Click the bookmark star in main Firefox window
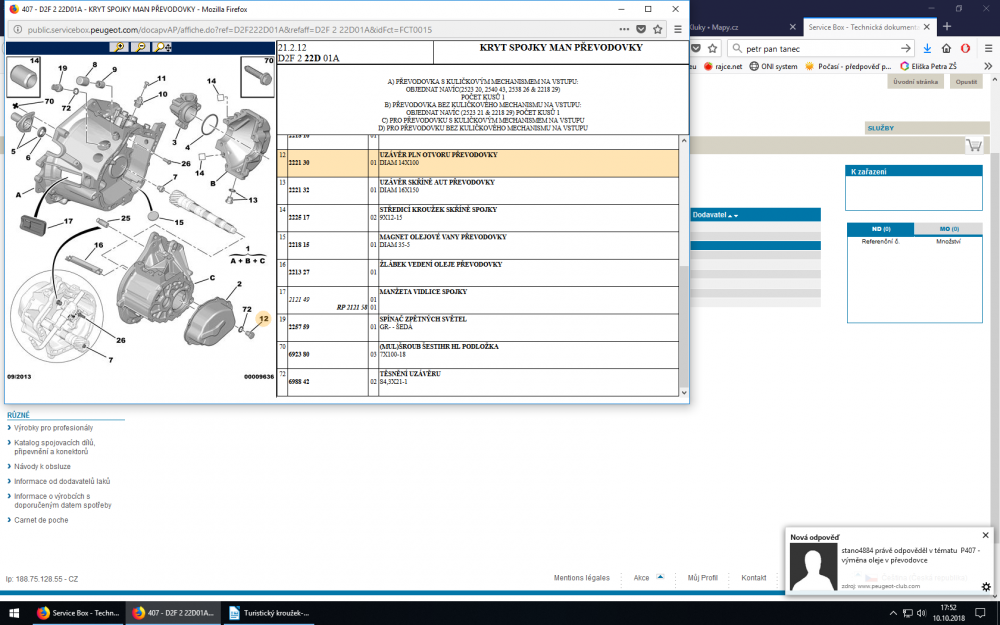1000x625 pixels. (712, 48)
